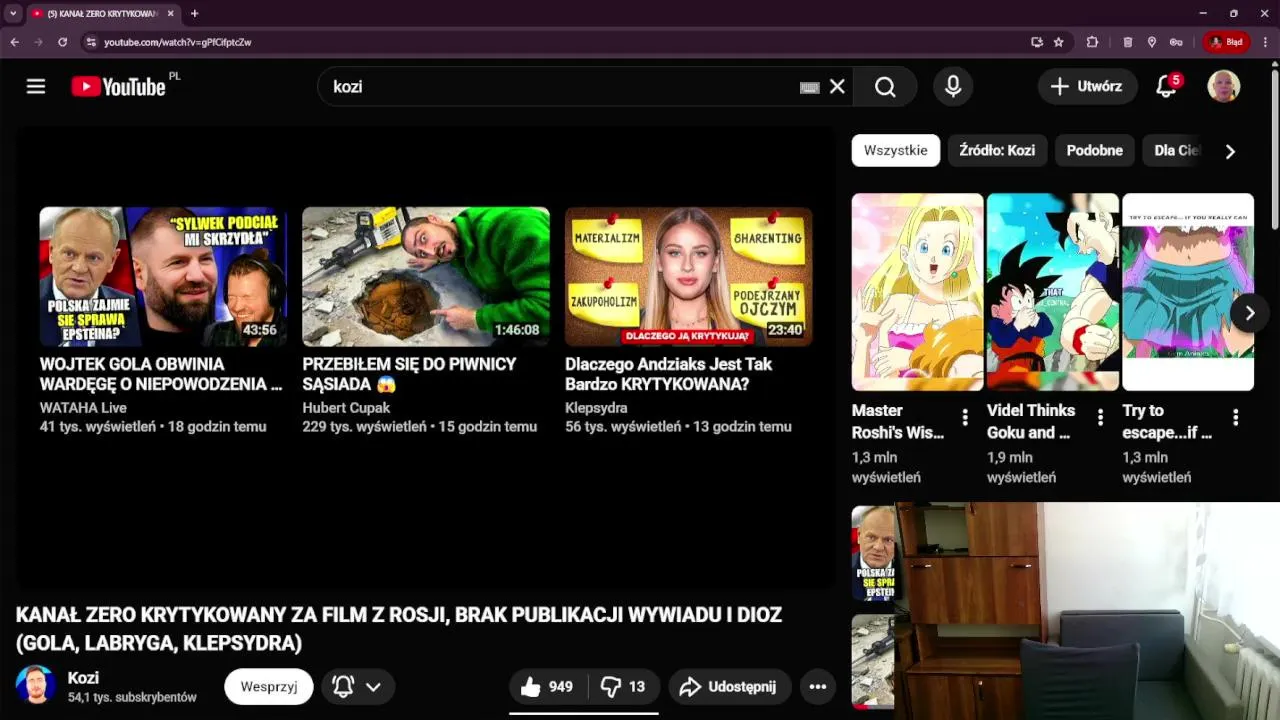Dislike the video with 13 dislikes
Screen dimensions: 1280x720
pos(622,687)
